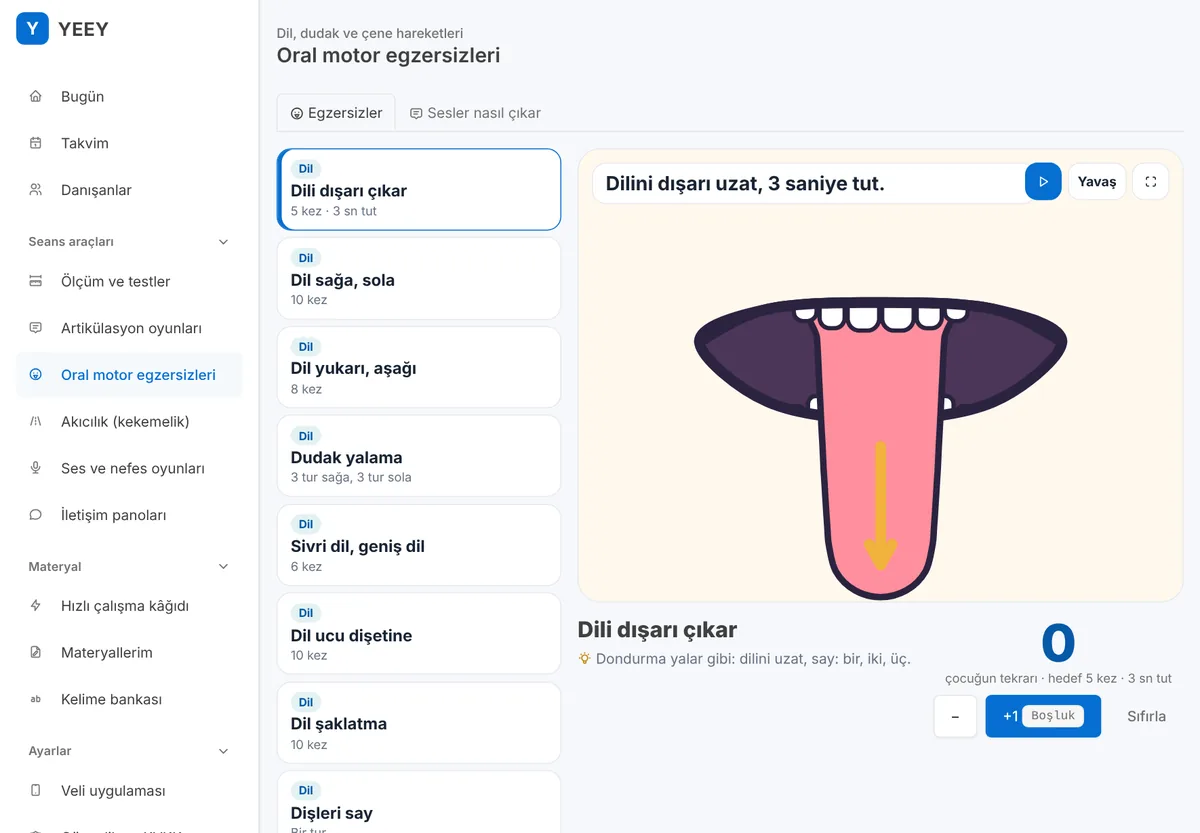Image resolution: width=1200 pixels, height=833 pixels.
Task: Play the tongue exercise animation
Action: 1043,182
